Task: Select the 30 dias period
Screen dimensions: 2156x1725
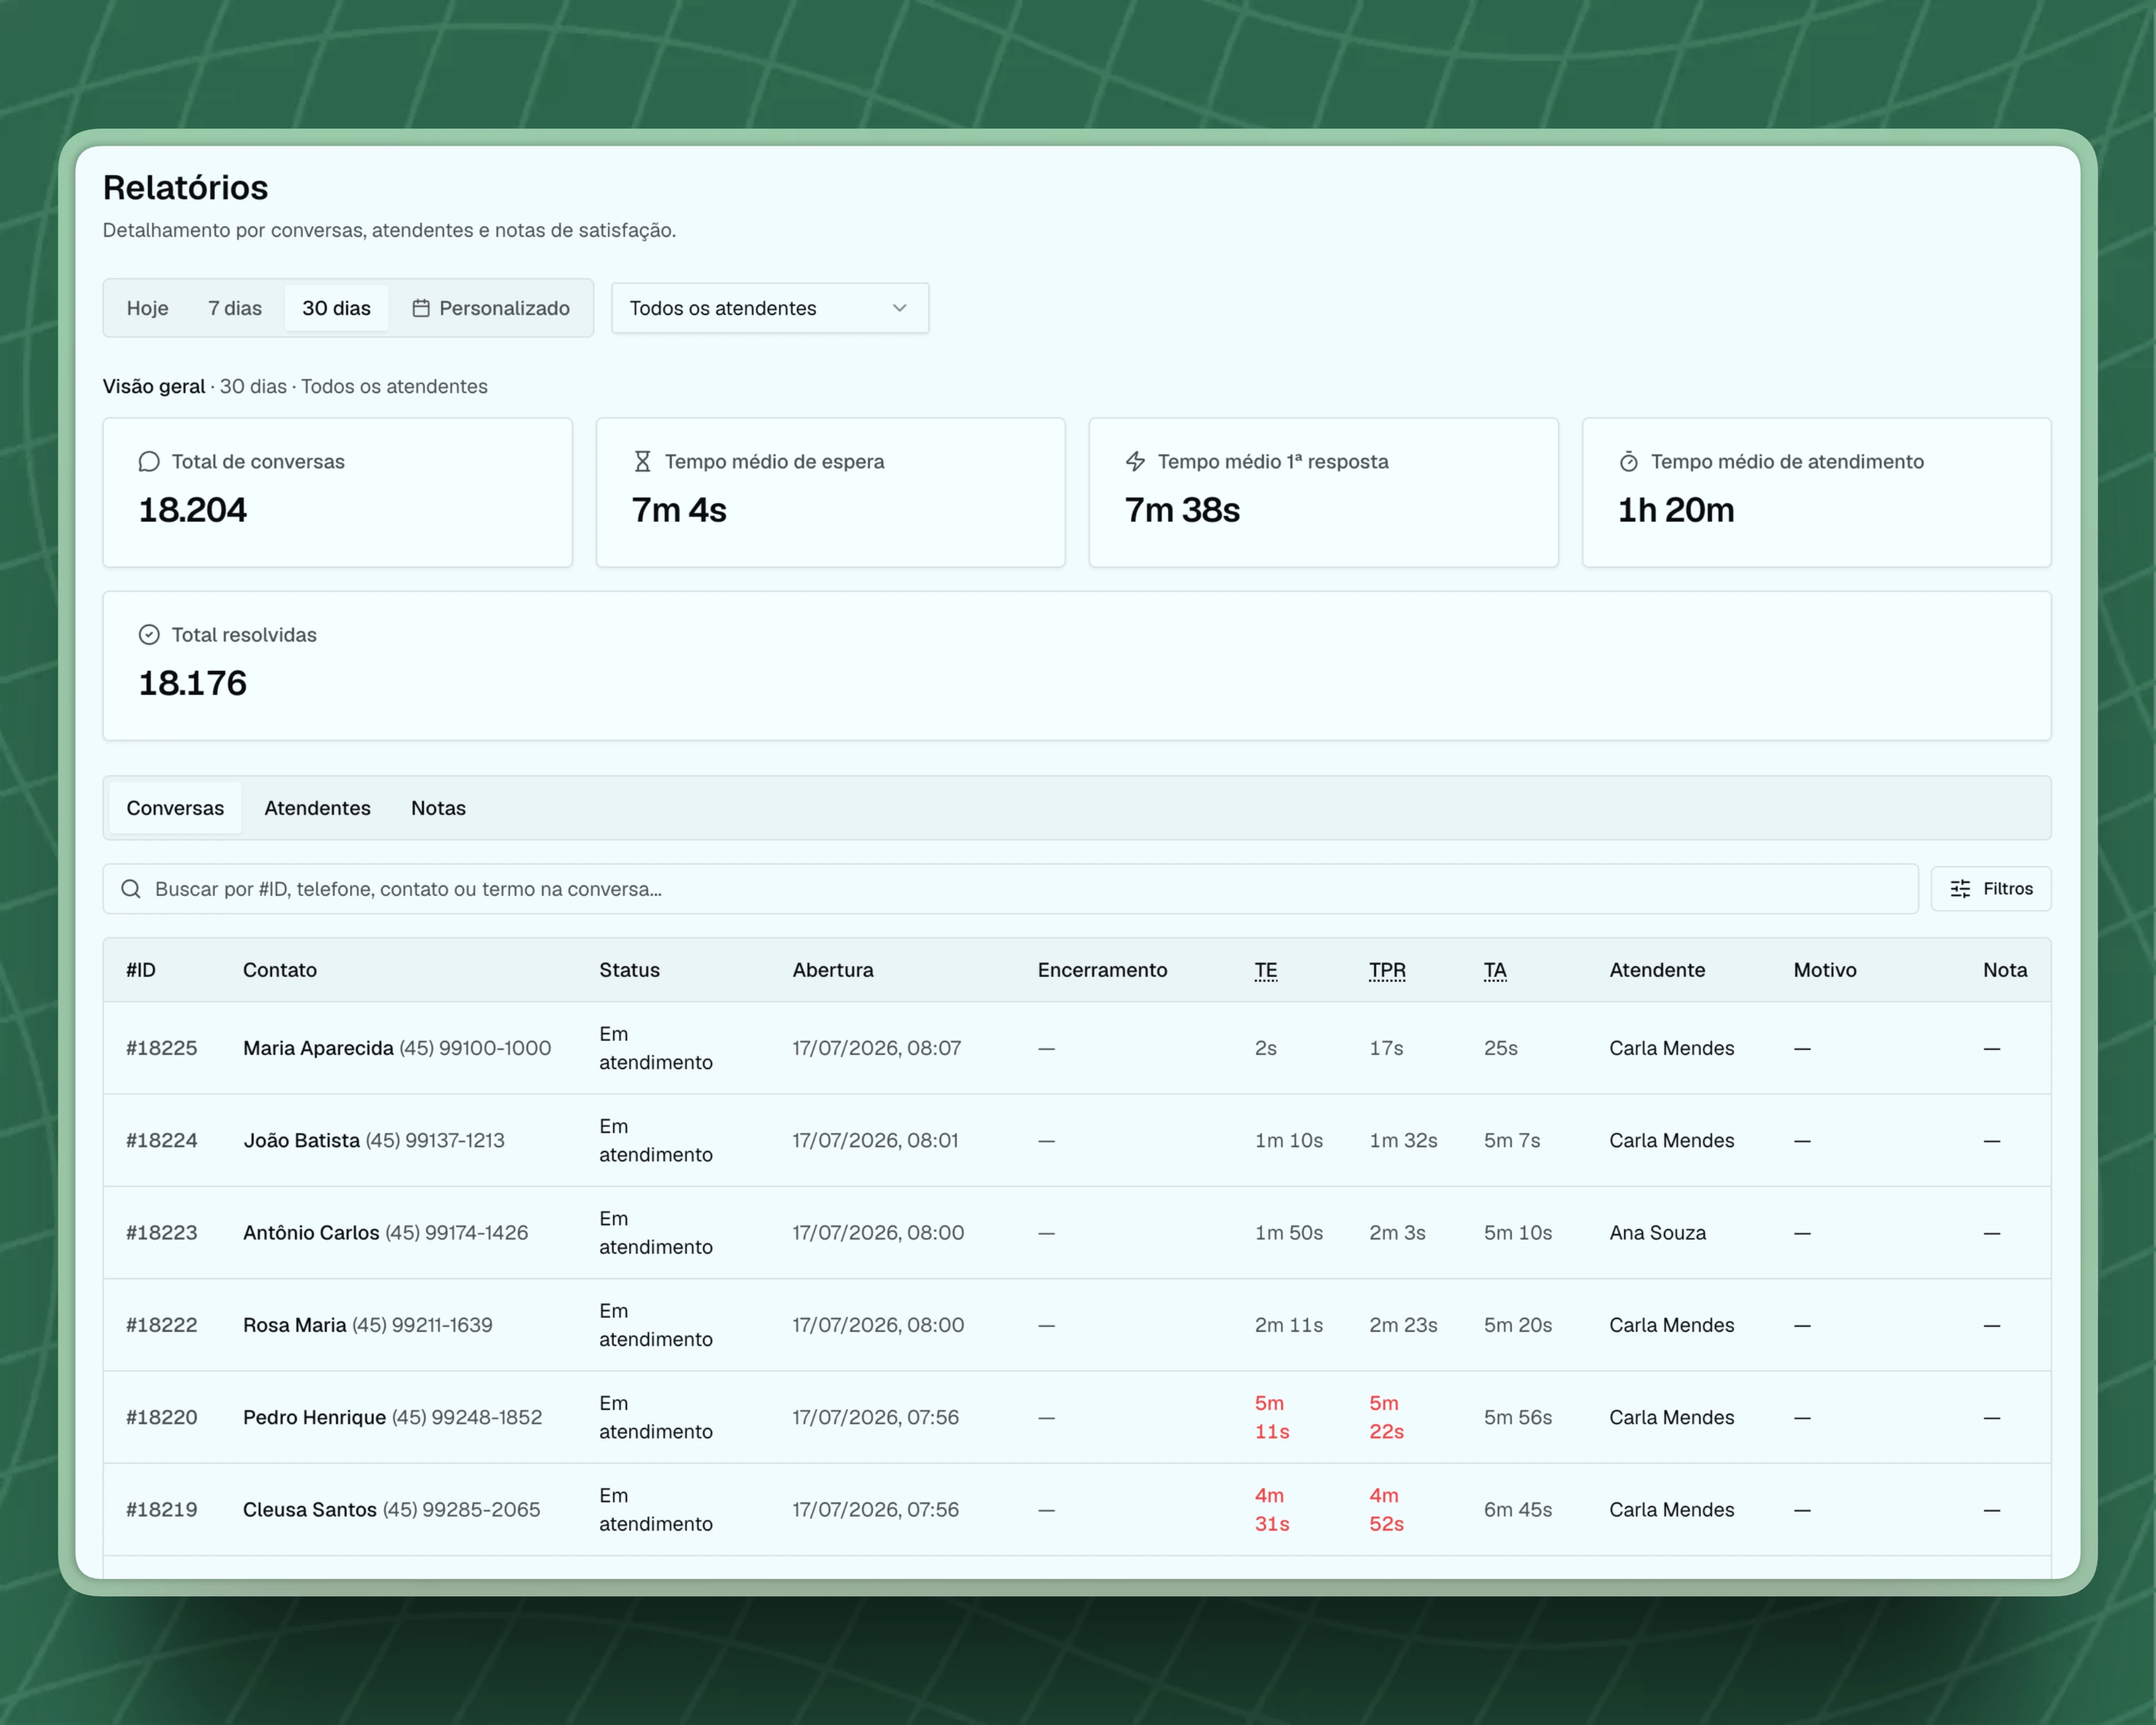Action: point(336,308)
